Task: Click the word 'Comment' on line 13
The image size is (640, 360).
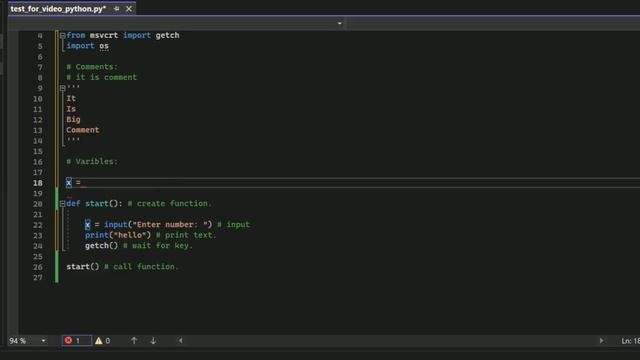Action: click(82, 130)
